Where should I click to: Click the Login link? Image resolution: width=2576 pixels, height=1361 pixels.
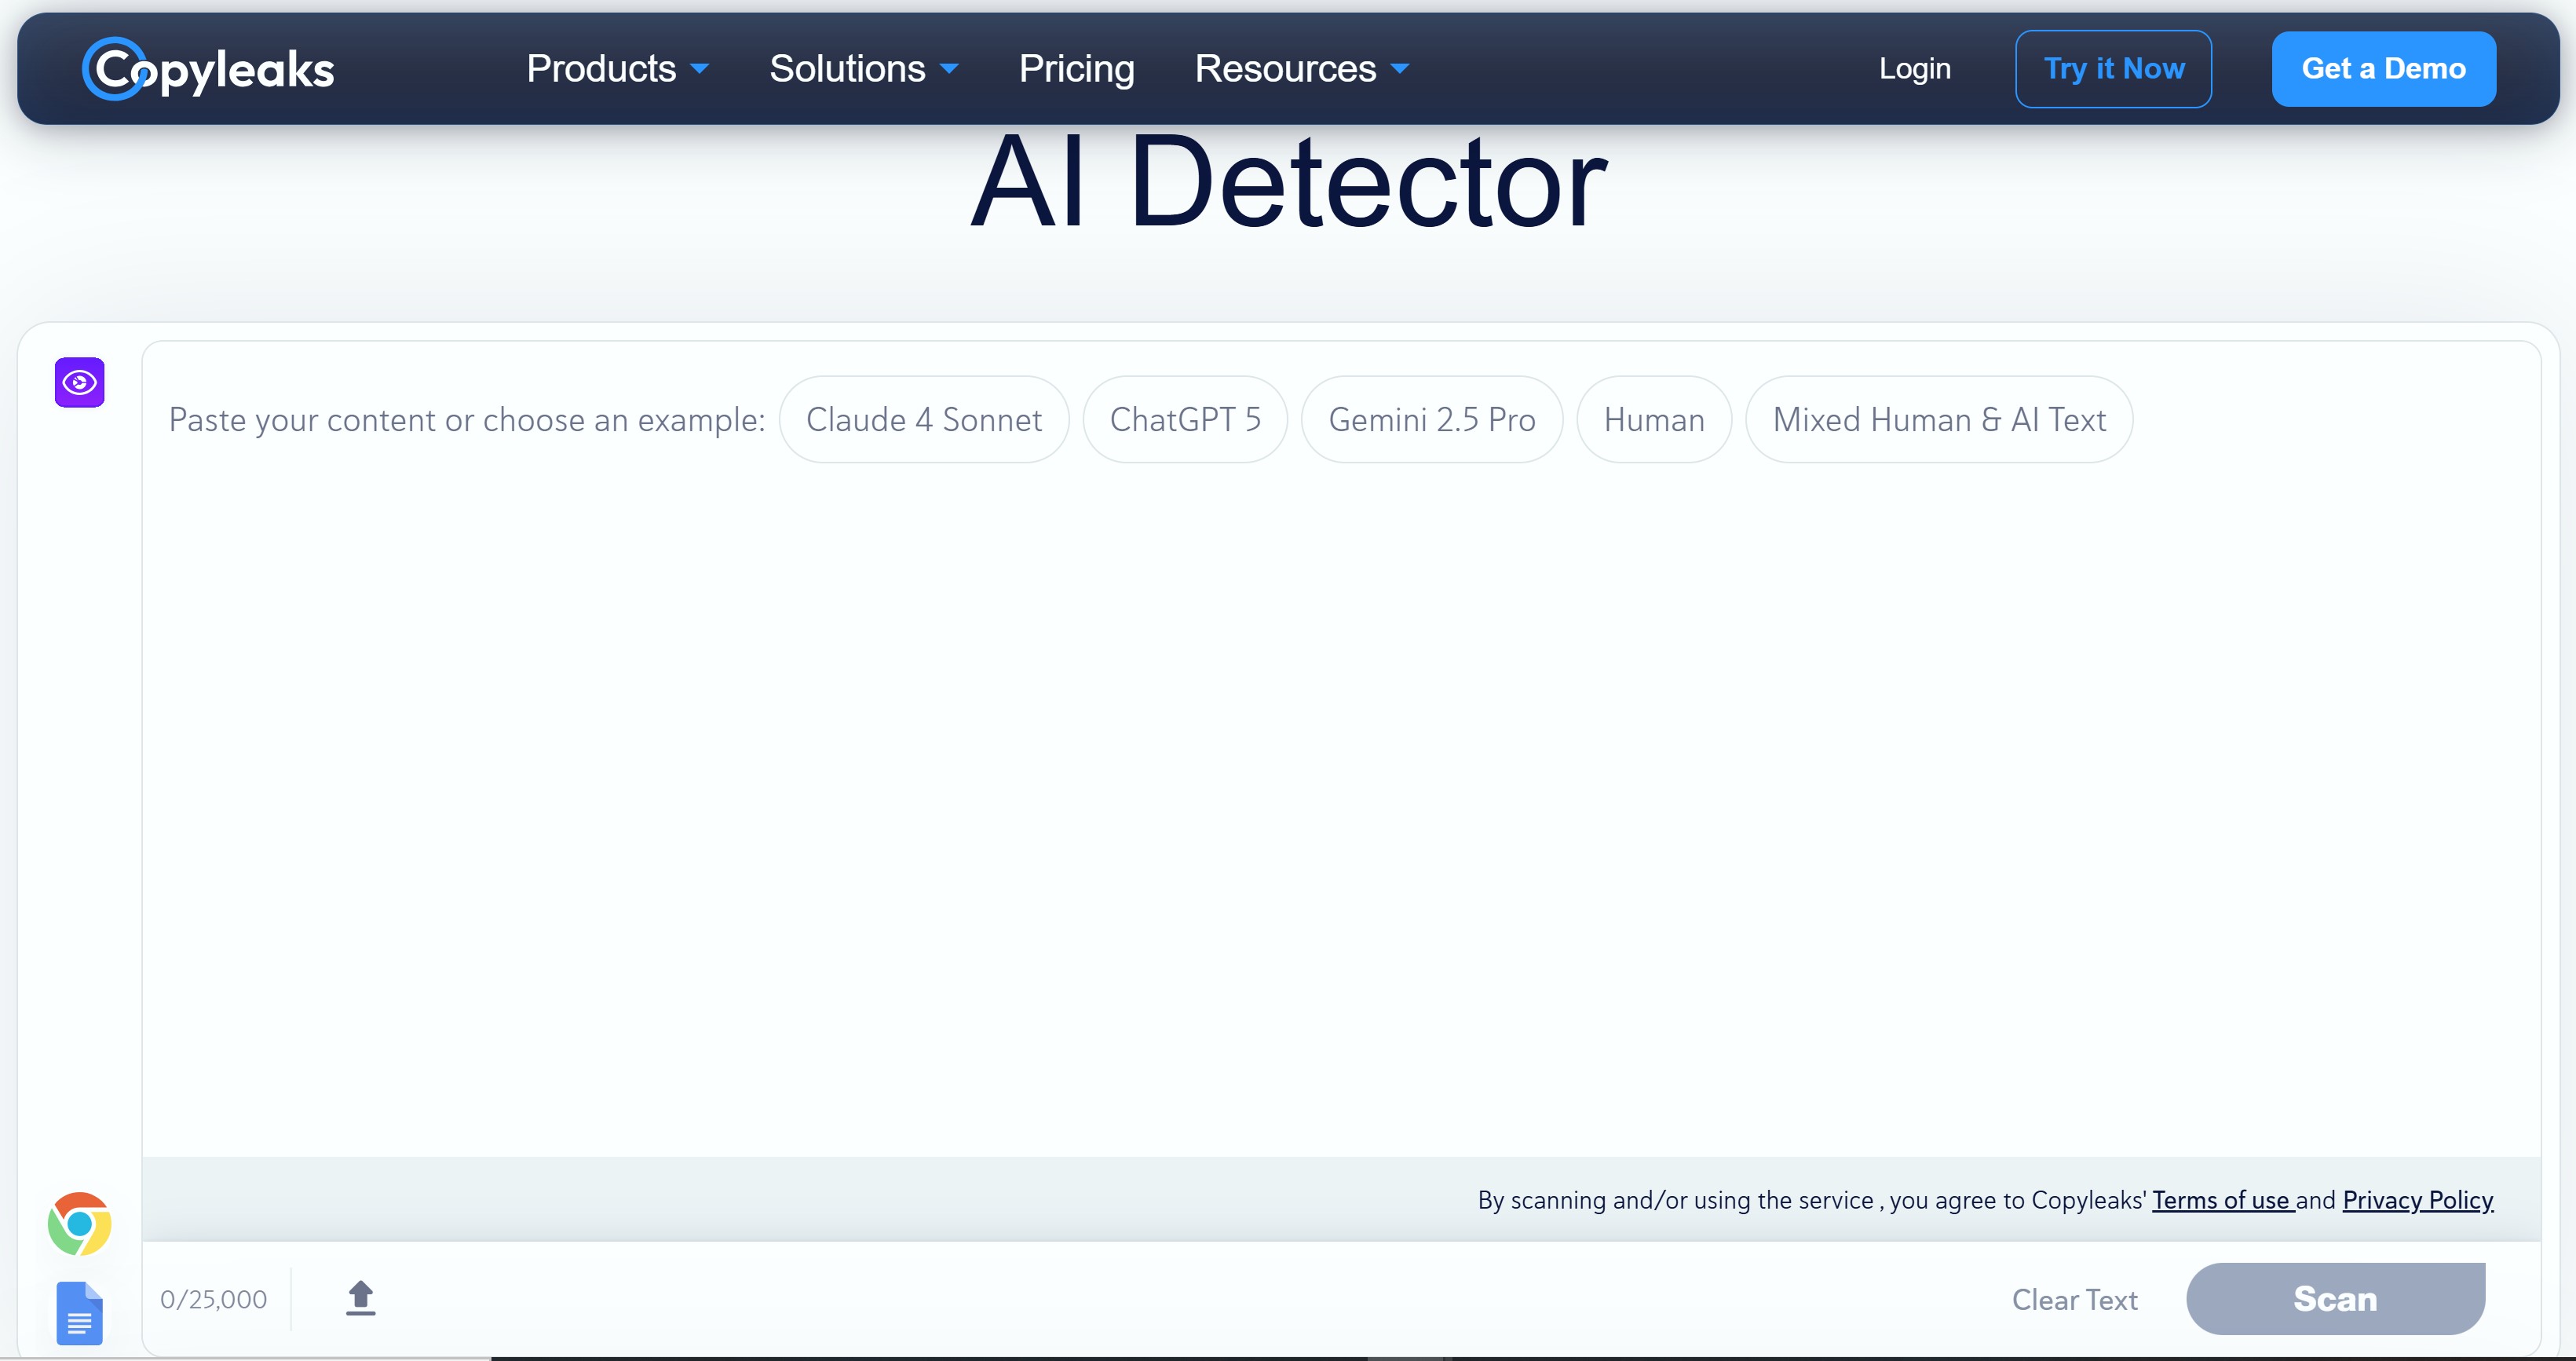click(1914, 68)
